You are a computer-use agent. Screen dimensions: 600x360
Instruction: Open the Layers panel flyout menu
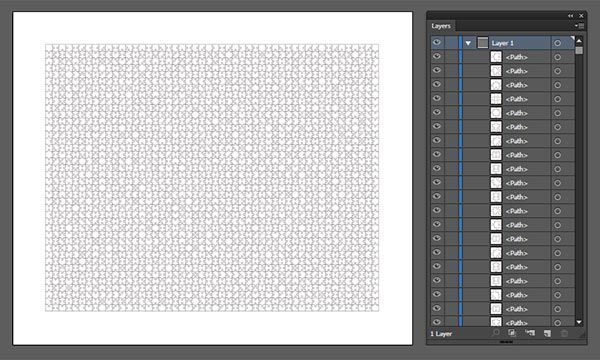tap(579, 26)
